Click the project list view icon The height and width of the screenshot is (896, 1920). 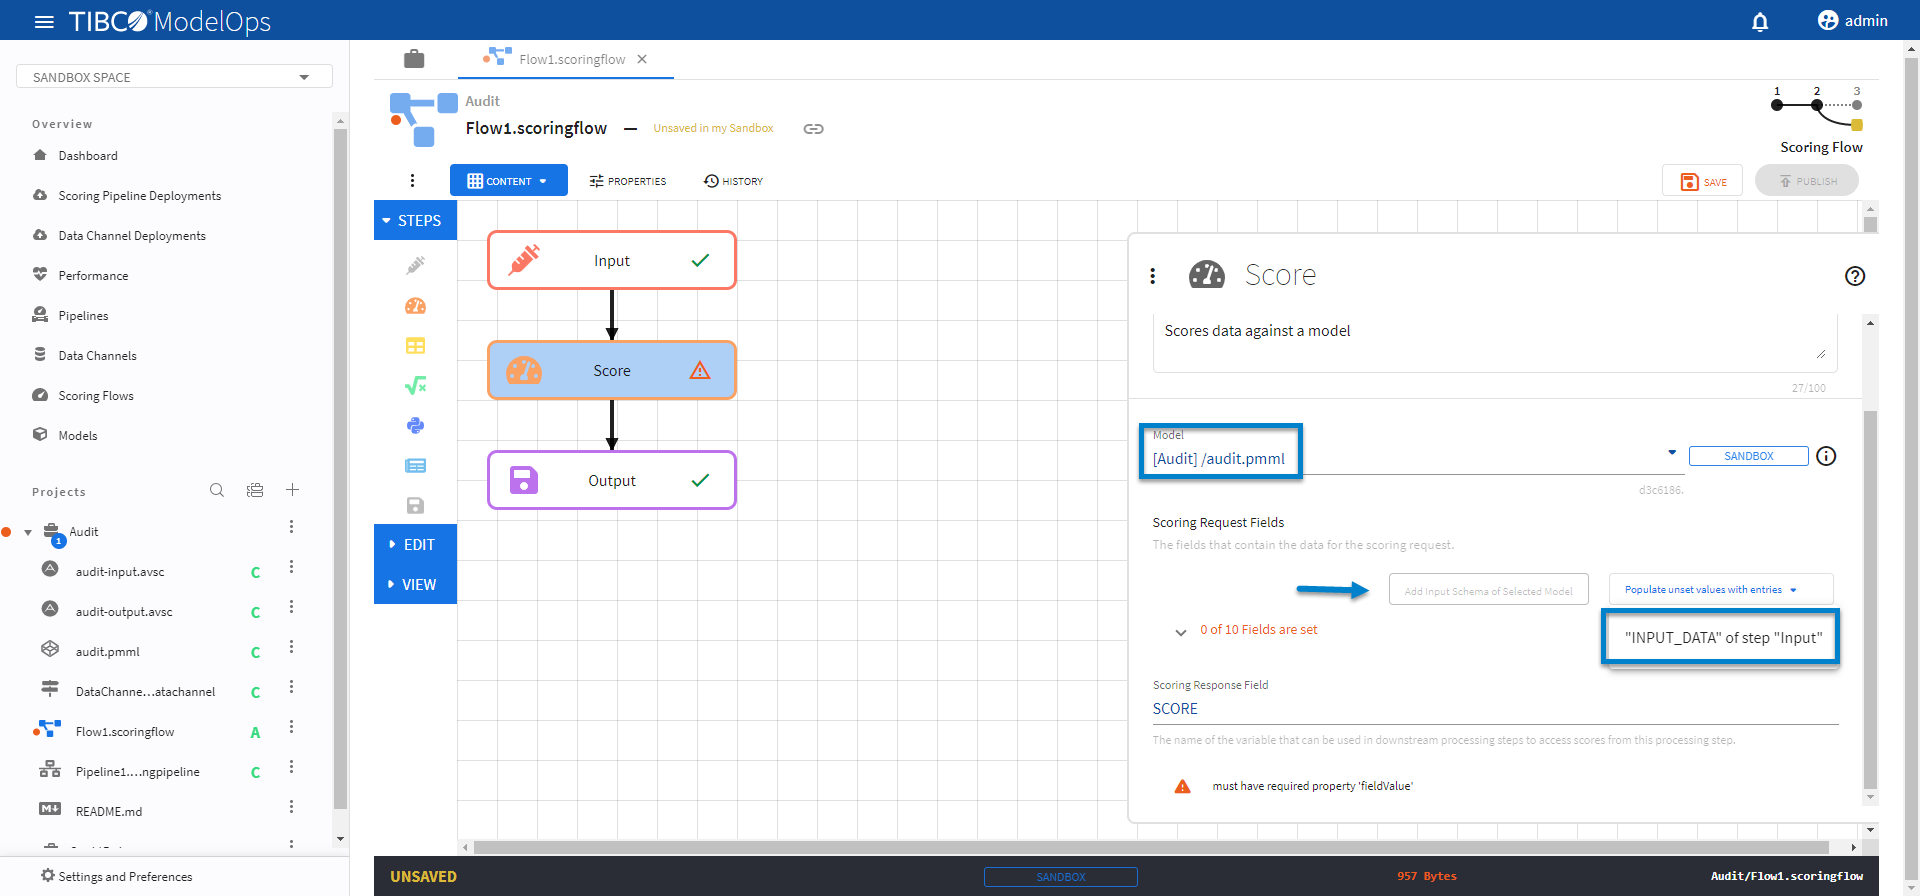click(255, 490)
